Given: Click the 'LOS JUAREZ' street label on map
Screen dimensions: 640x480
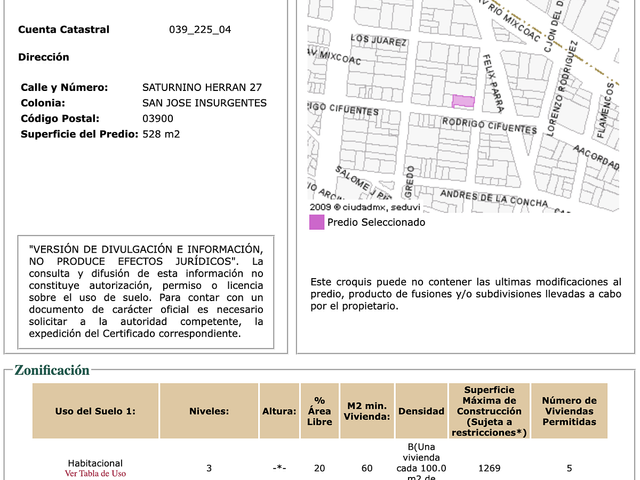Looking at the screenshot, I should click(379, 40).
